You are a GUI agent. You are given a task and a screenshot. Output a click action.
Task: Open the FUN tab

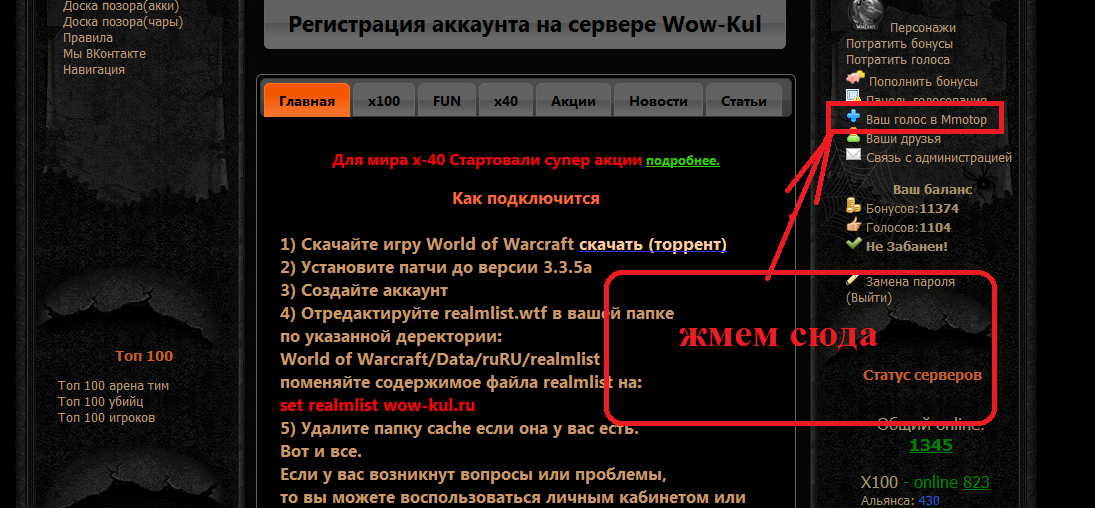tap(447, 101)
